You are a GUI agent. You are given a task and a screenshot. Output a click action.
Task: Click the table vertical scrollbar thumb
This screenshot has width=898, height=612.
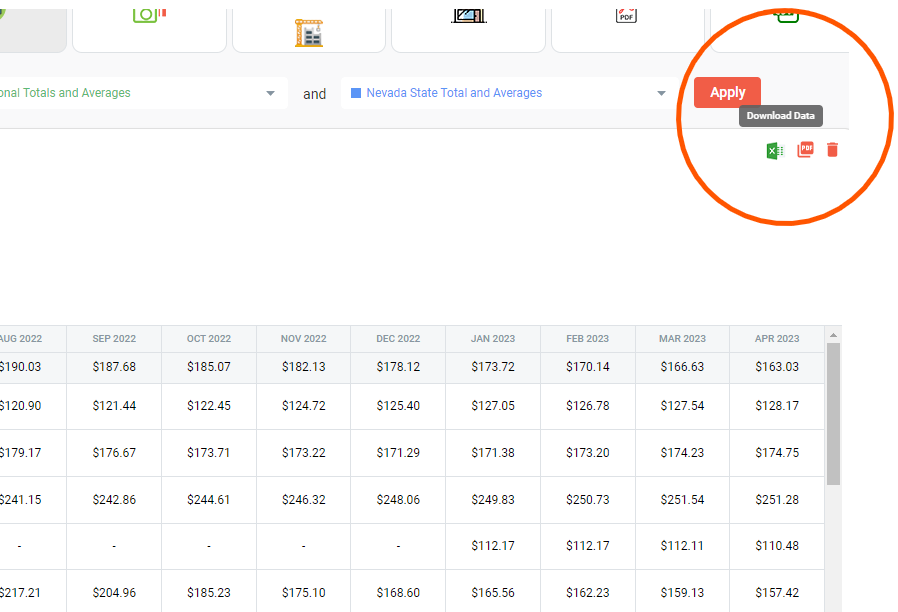tap(833, 414)
